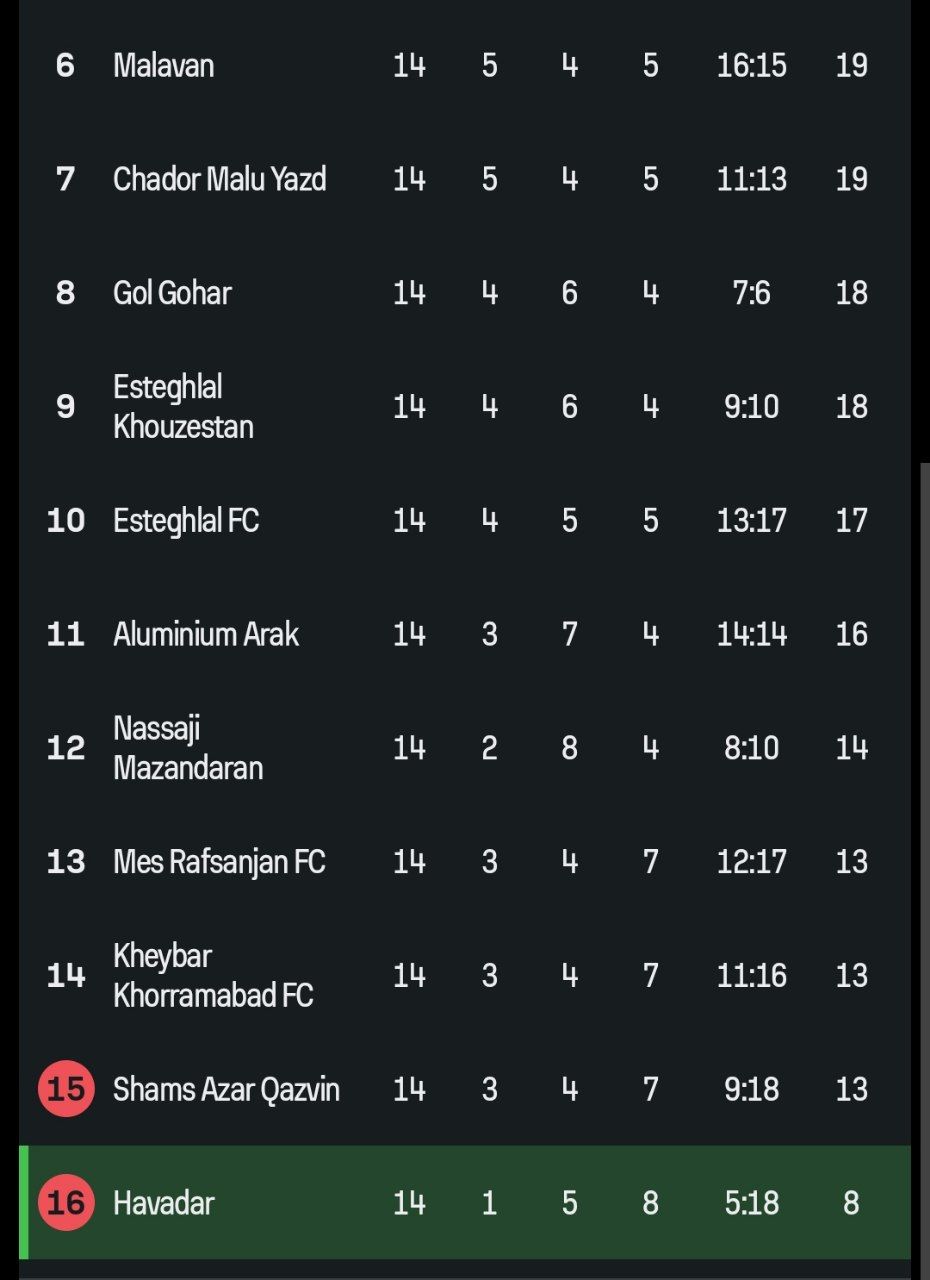Open Aluminium Arak team entry
This screenshot has height=1280, width=930.
tap(206, 634)
